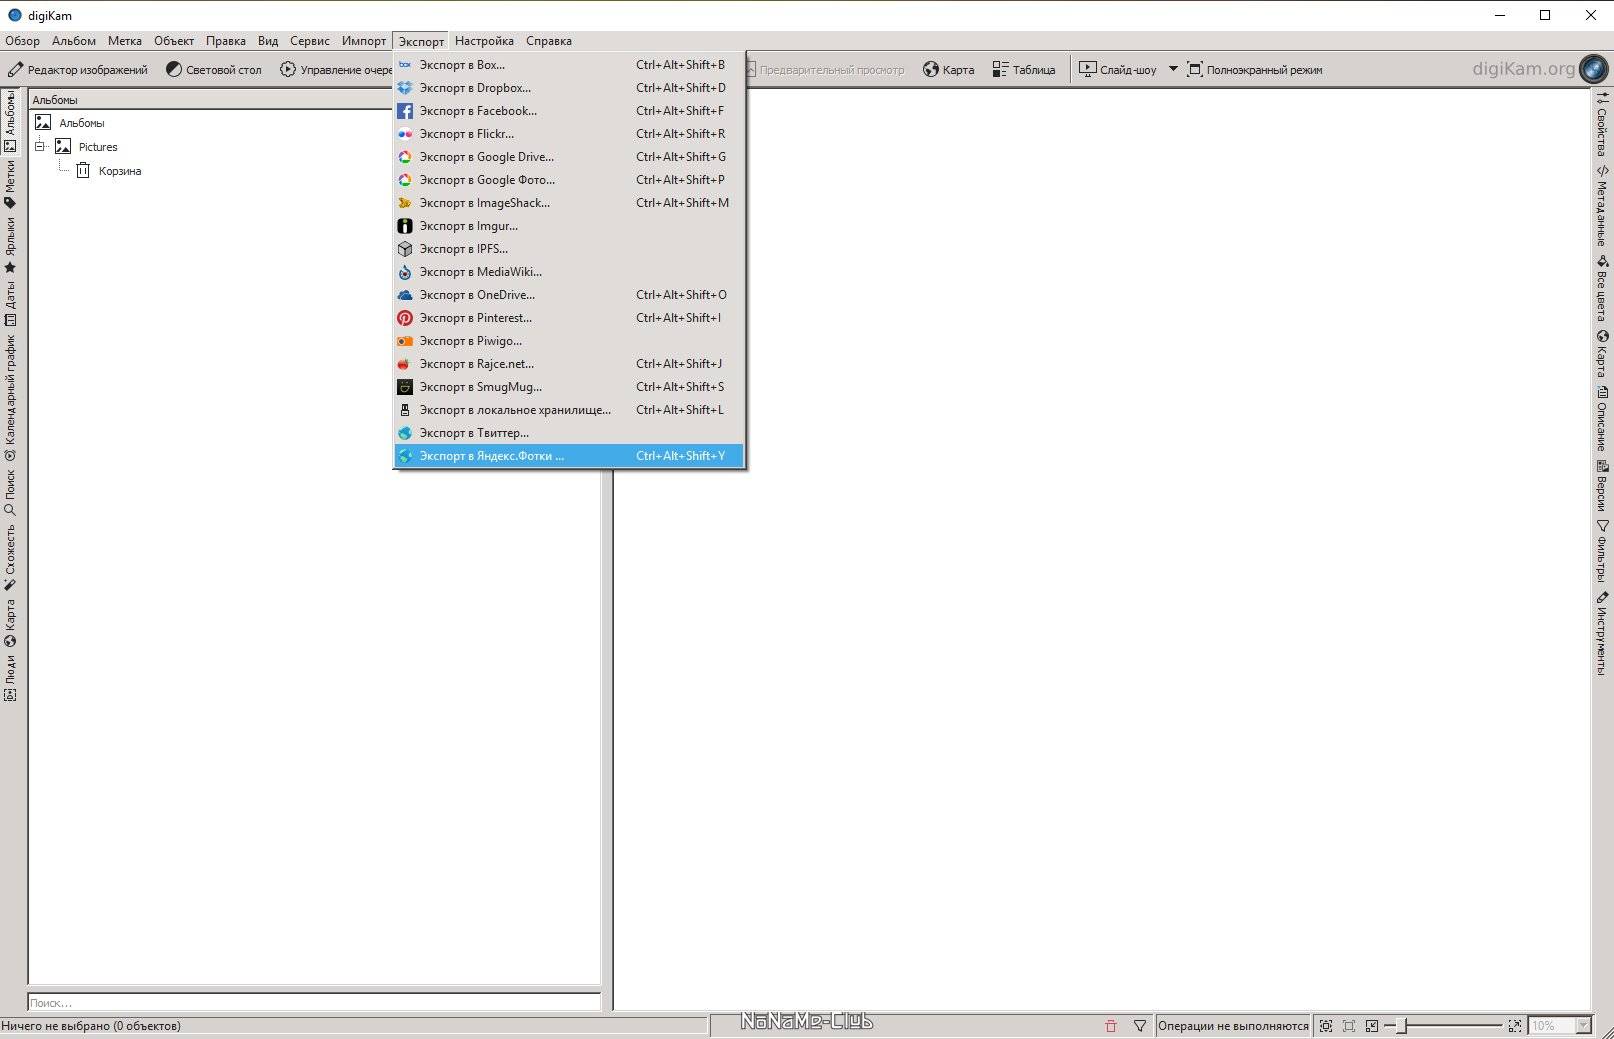Choose Экспорт в SmugMug...

[569, 387]
